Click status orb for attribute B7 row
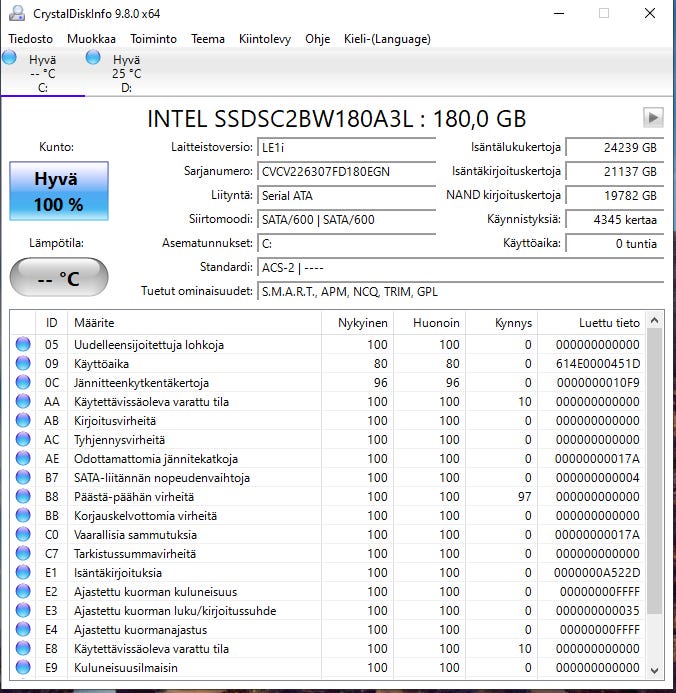The width and height of the screenshot is (676, 693). tap(23, 477)
